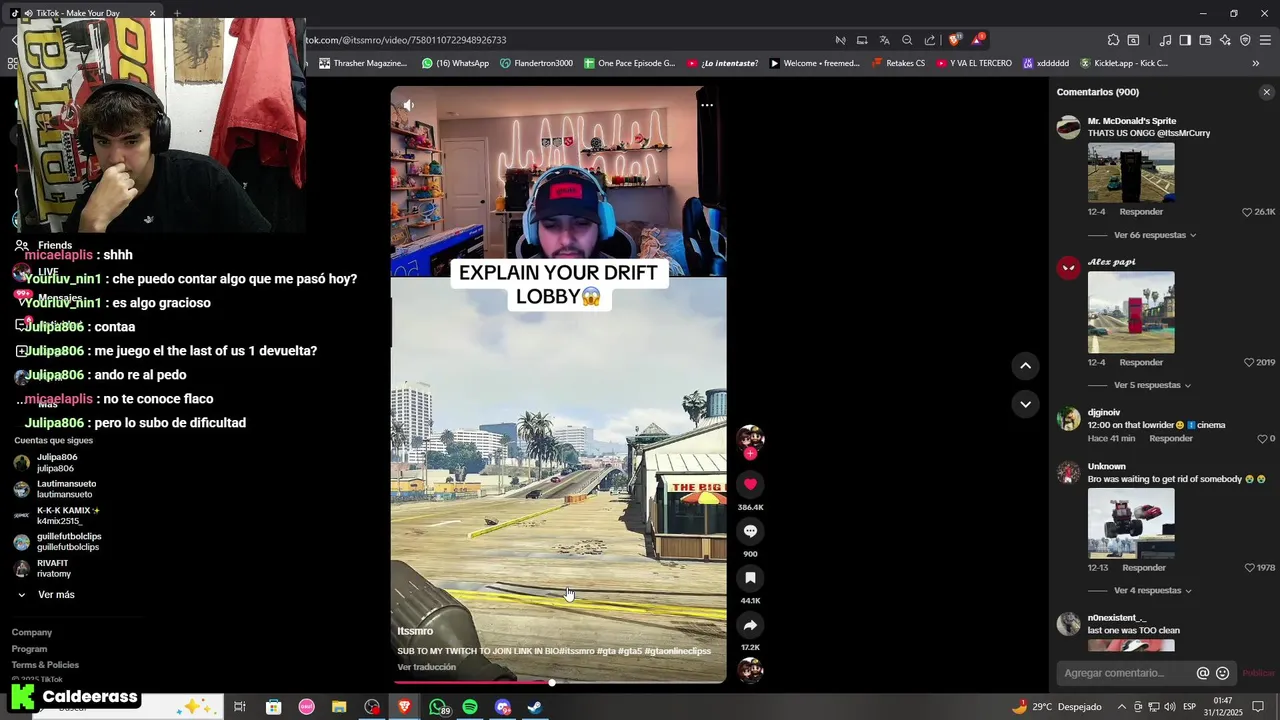Expand Ver más in followed accounts
Viewport: 1280px width, 720px height.
pos(56,595)
